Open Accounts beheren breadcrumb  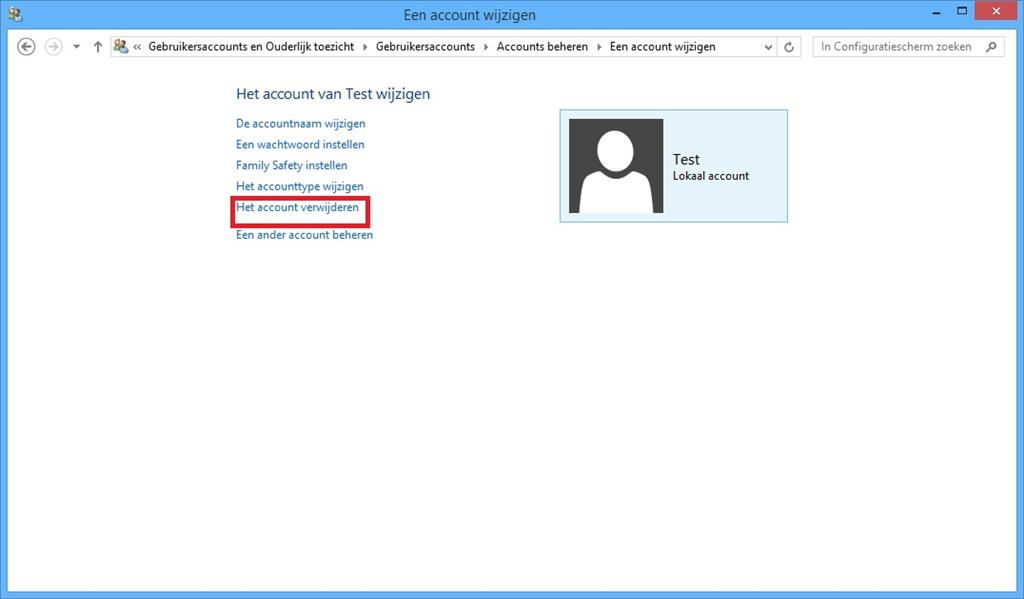542,46
